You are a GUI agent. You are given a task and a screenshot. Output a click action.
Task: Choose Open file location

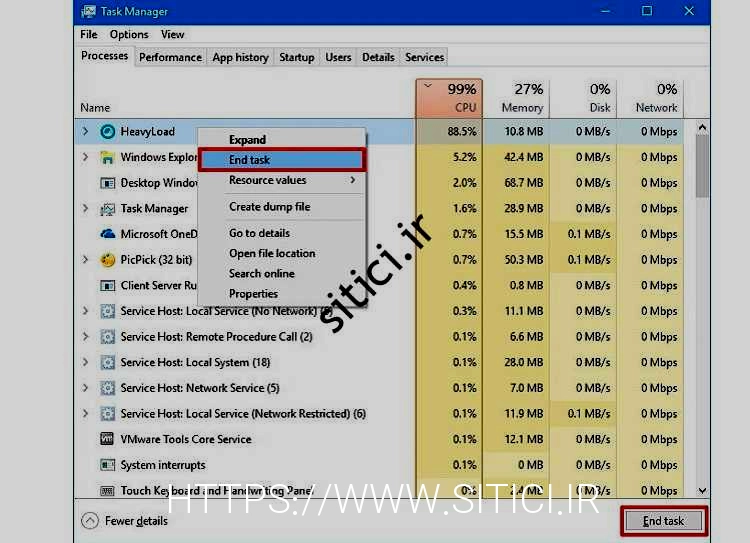pos(282,253)
